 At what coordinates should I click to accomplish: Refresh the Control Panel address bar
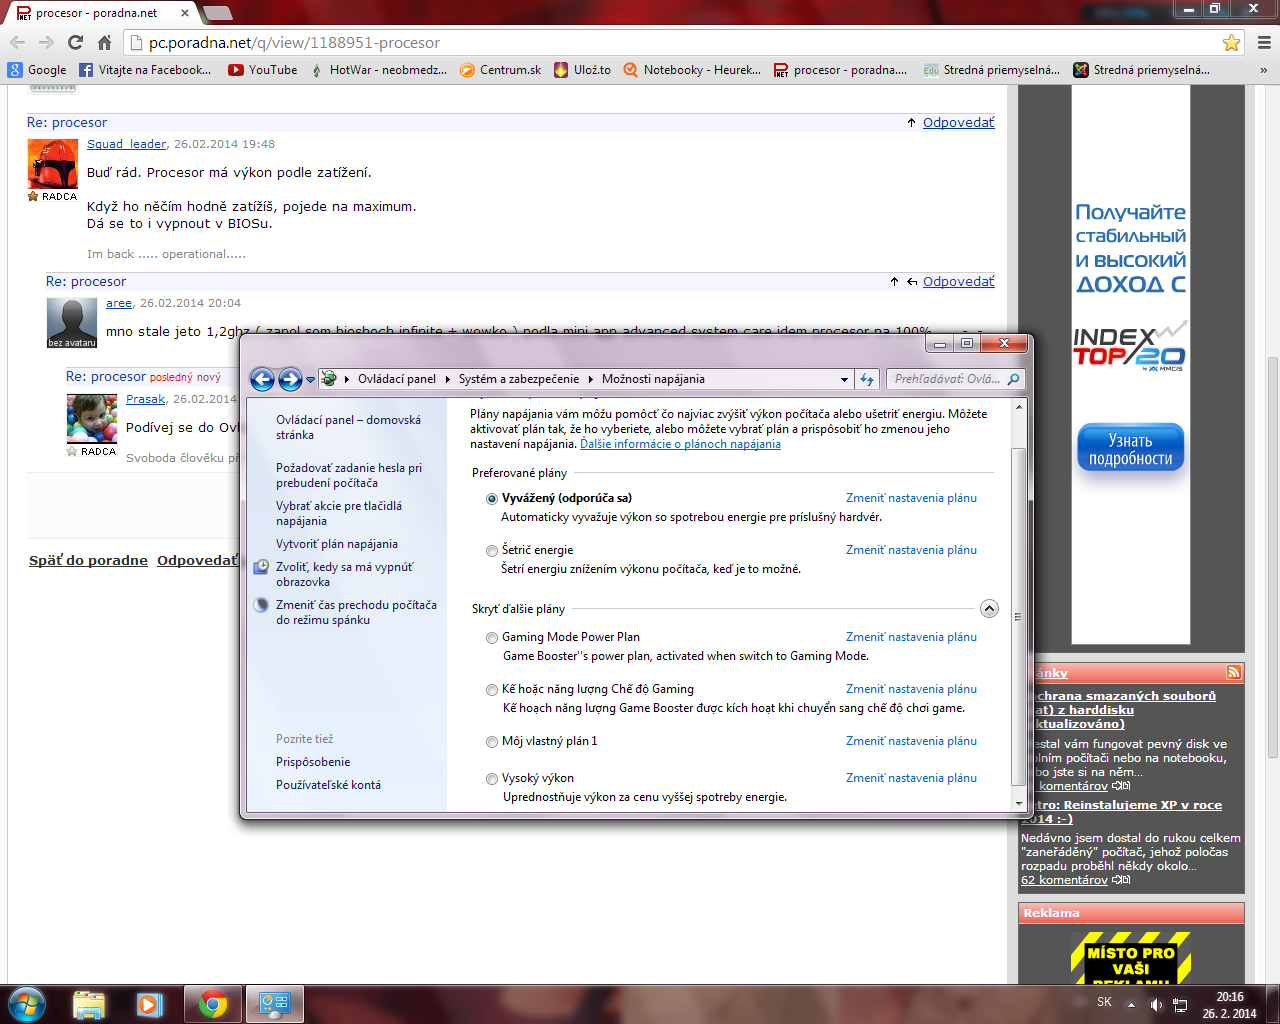[867, 379]
